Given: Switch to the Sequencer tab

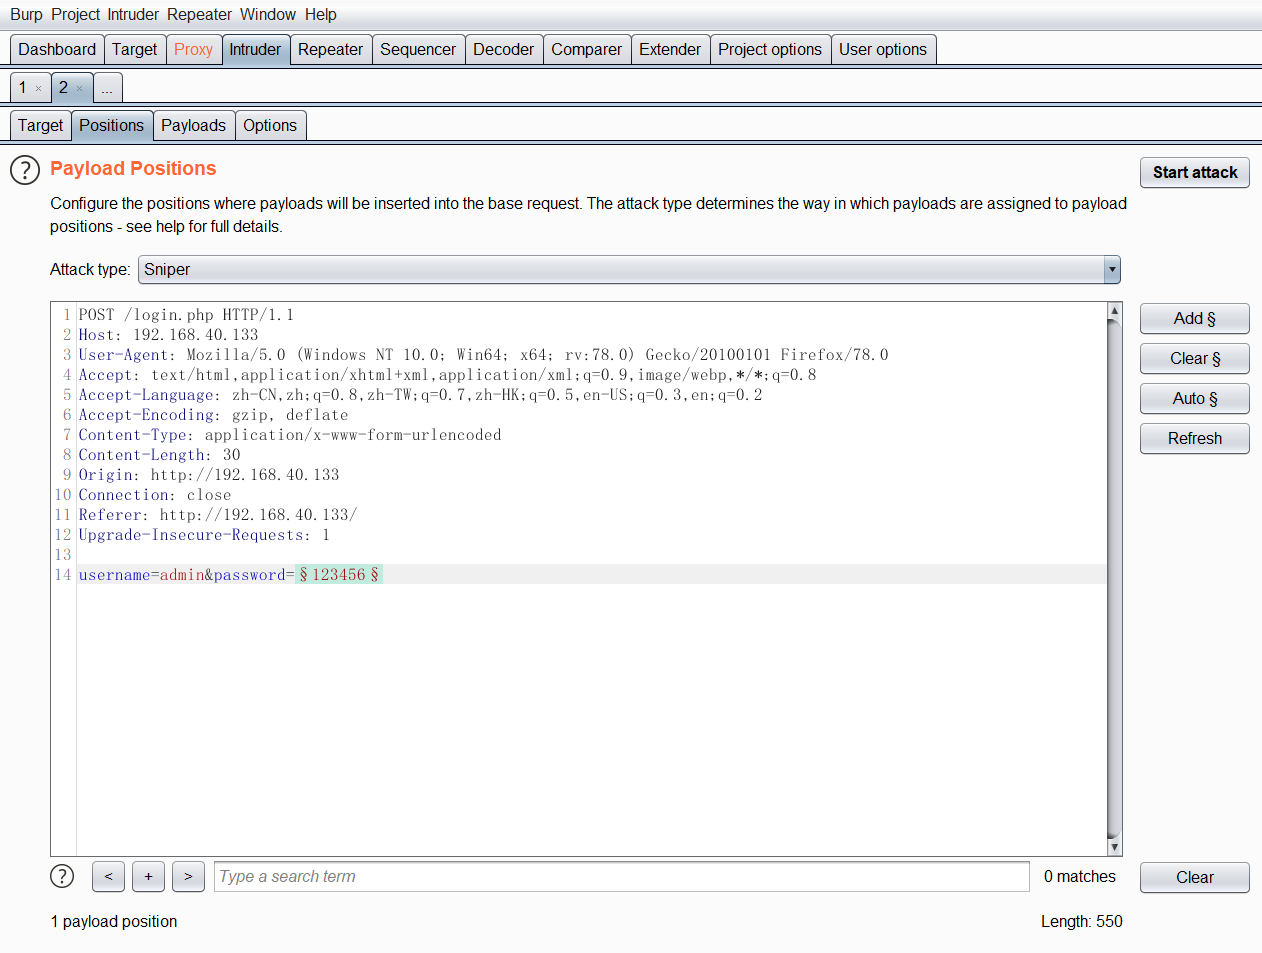Looking at the screenshot, I should point(418,49).
